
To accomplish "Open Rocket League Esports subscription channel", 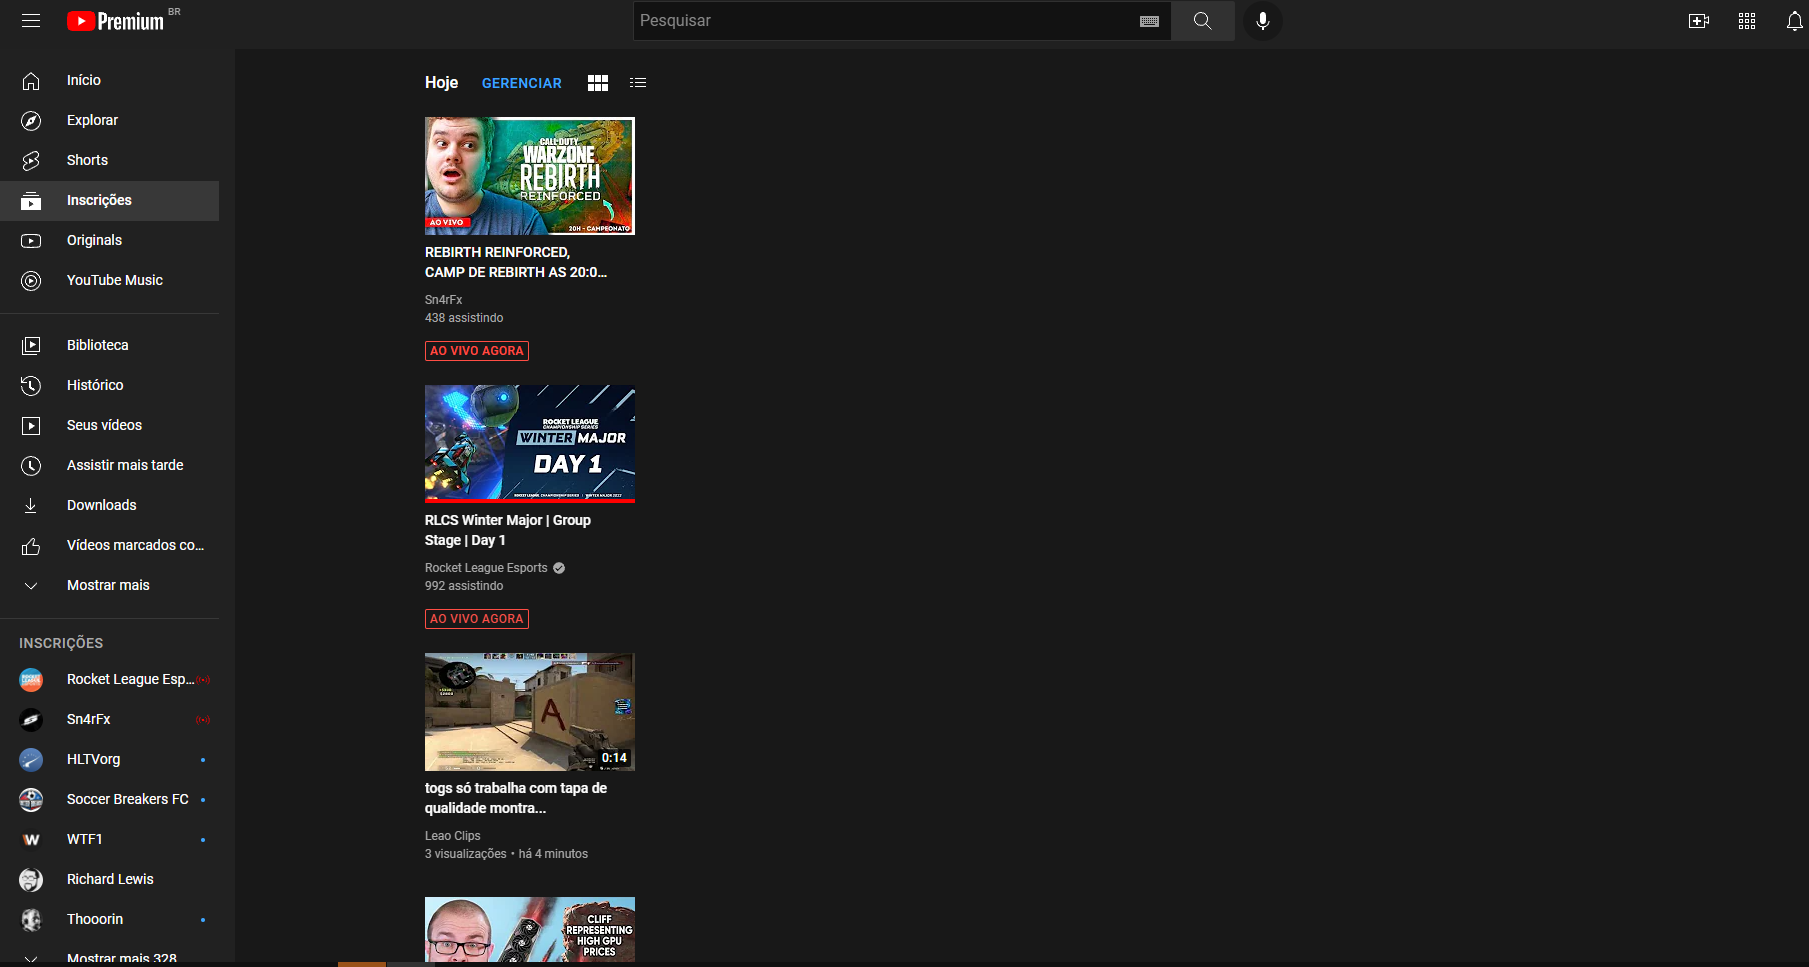I will tap(110, 679).
